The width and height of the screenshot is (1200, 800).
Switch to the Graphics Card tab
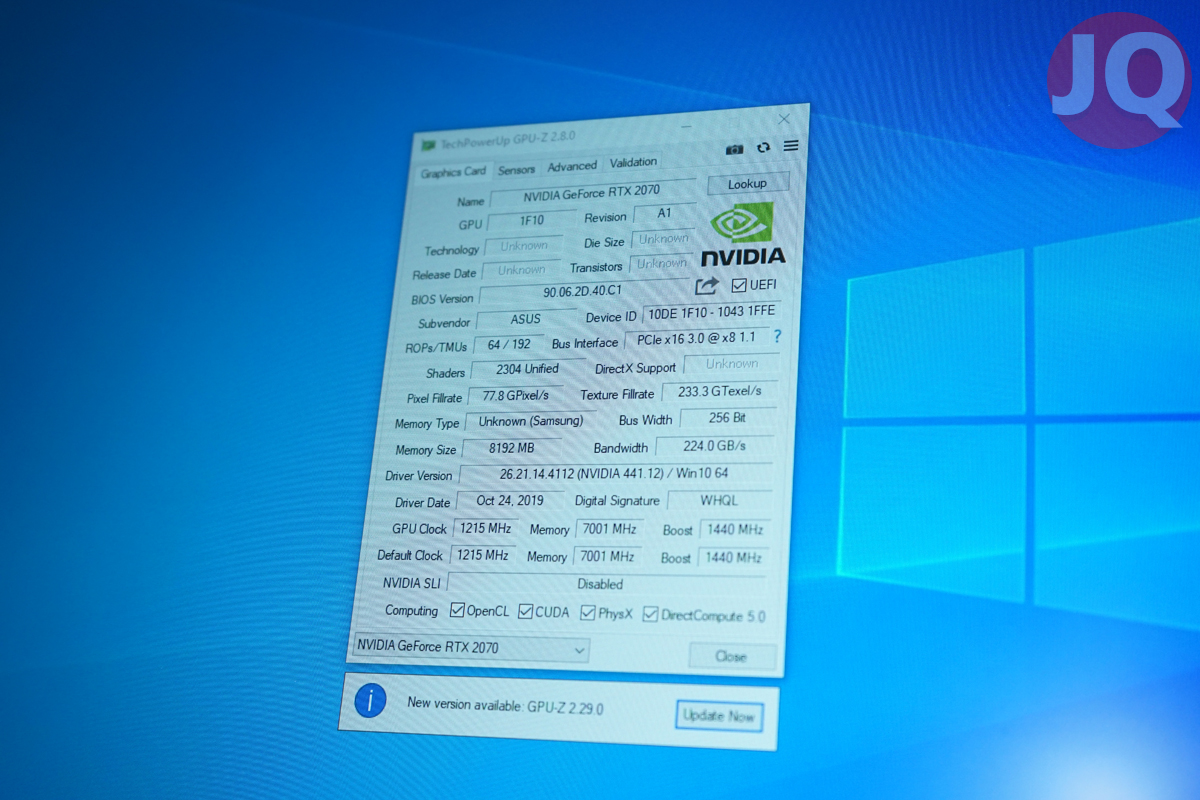(453, 172)
